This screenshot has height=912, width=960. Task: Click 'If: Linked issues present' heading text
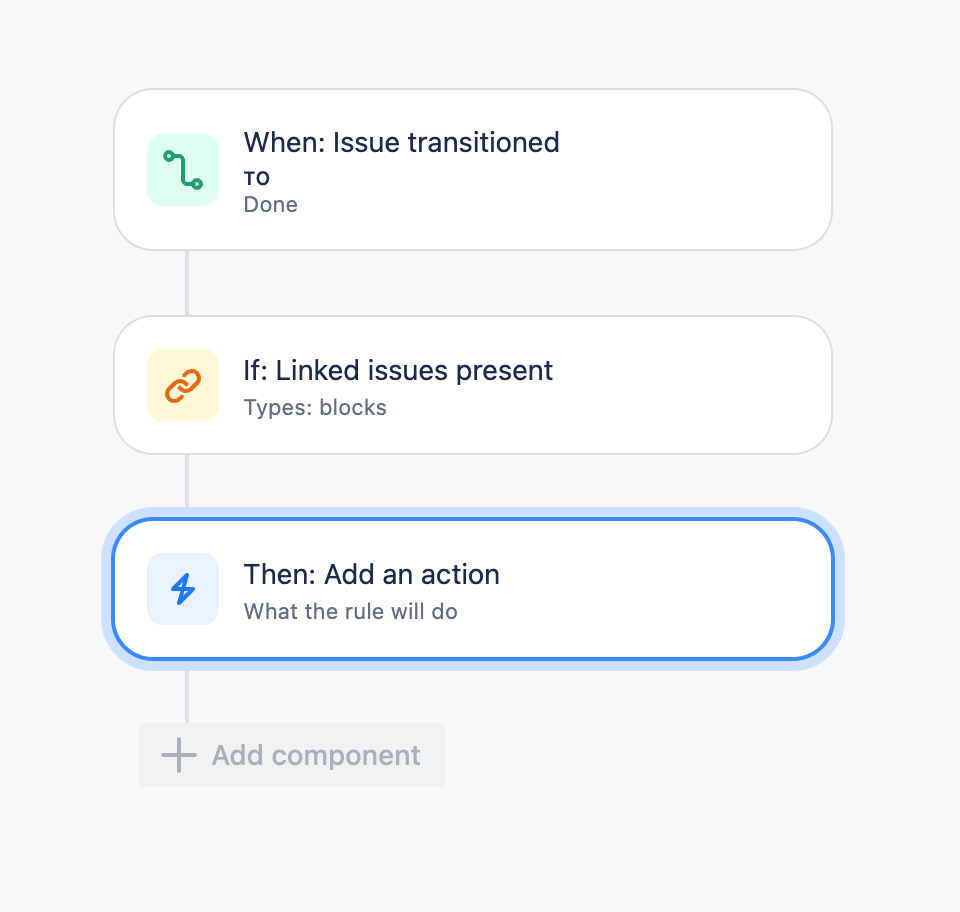398,371
